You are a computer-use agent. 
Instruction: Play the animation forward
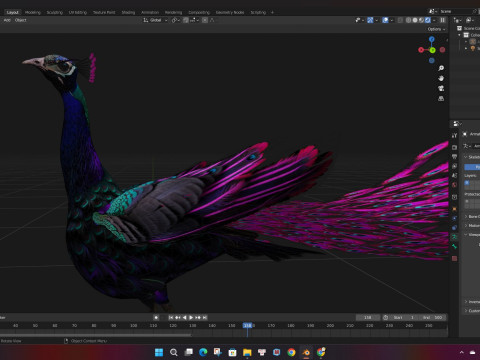coord(191,318)
